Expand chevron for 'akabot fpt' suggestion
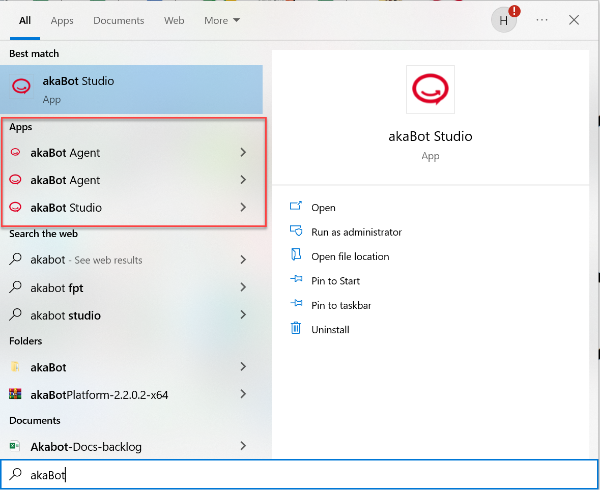Image resolution: width=600 pixels, height=490 pixels. coord(243,287)
